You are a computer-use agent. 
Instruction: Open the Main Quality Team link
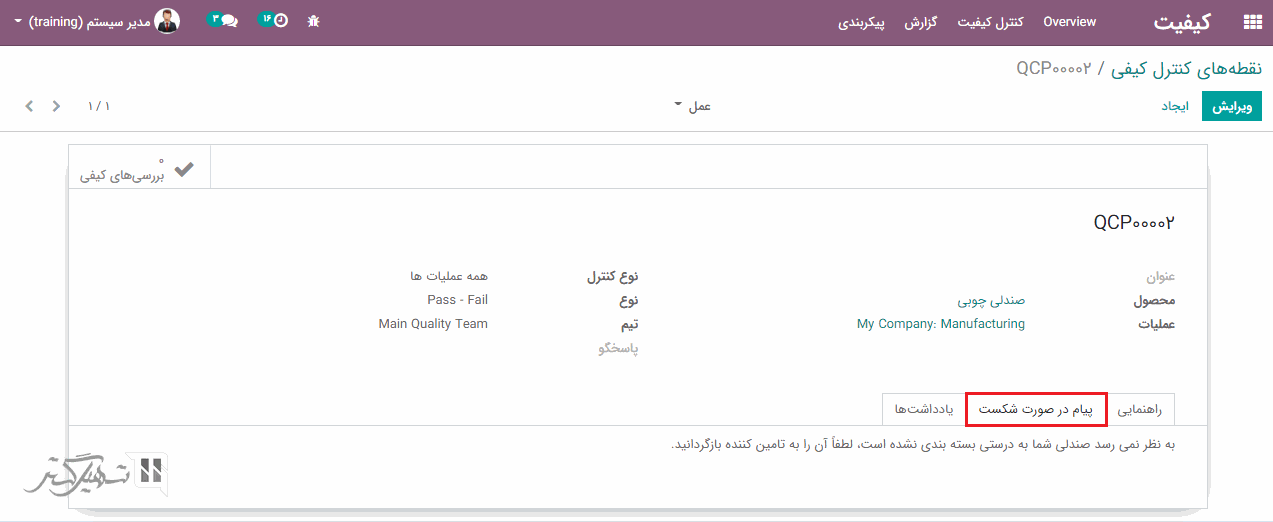pyautogui.click(x=433, y=324)
